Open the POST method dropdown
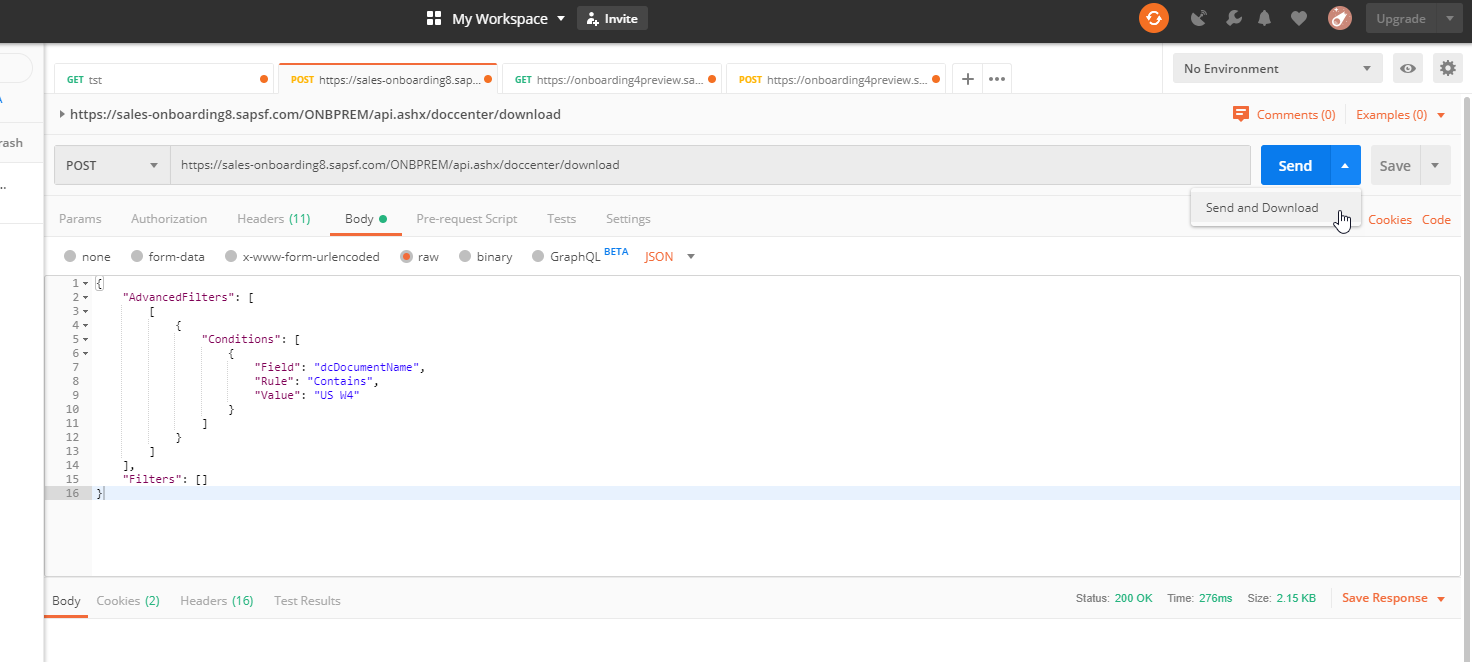 112,165
